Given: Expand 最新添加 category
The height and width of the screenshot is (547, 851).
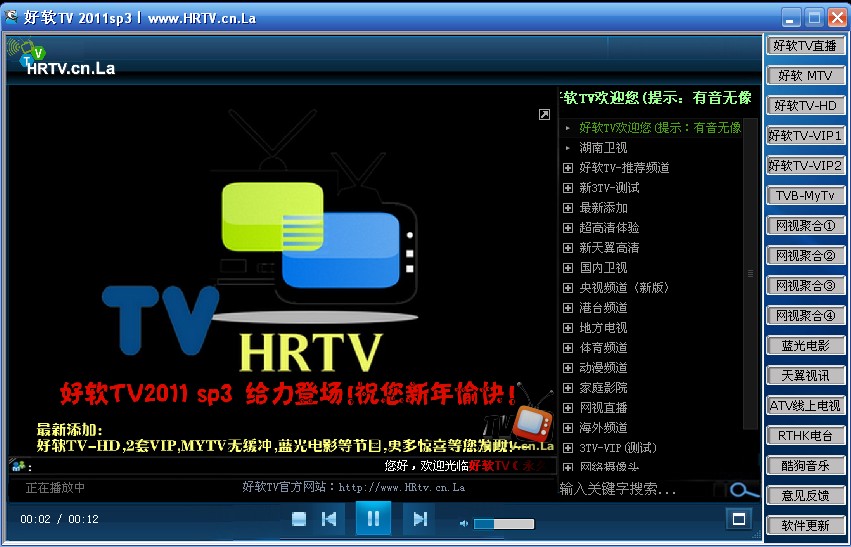Looking at the screenshot, I should [568, 208].
